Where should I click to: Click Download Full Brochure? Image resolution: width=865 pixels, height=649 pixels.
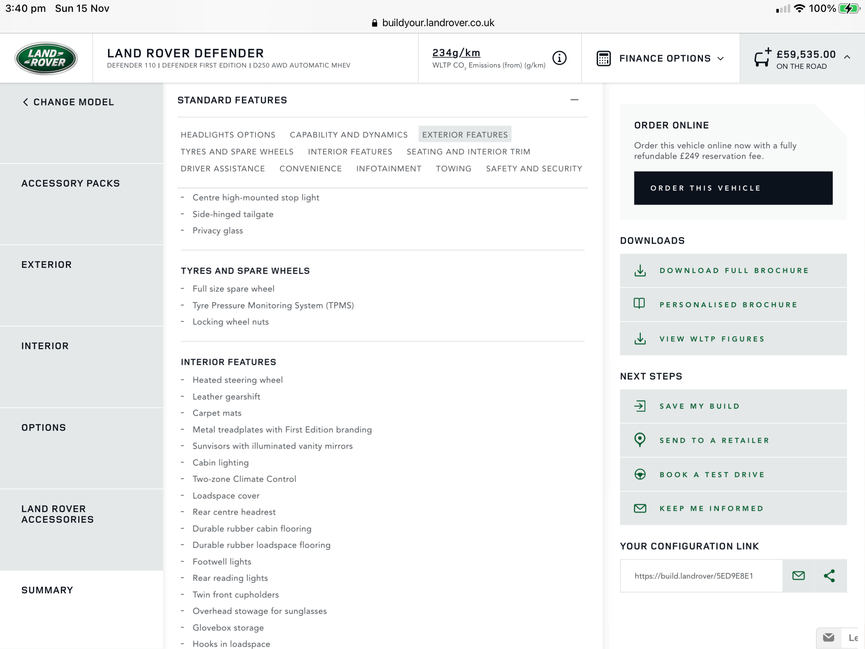(733, 270)
